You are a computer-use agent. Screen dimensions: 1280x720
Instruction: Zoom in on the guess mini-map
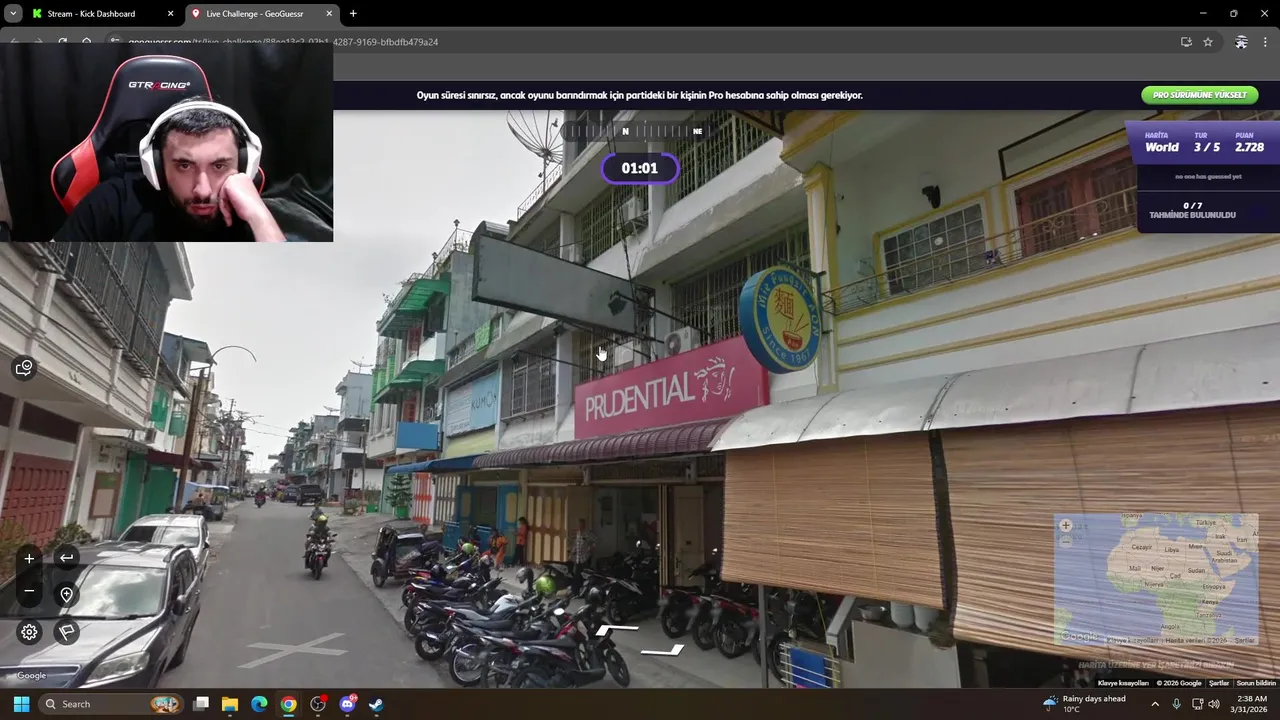click(x=1065, y=525)
